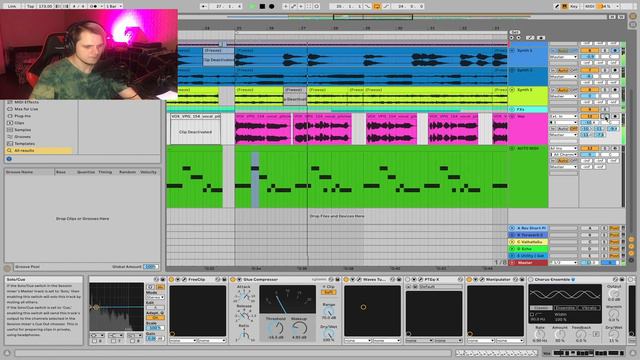Screen dimensions: 640x360
Task: Click the Tap tempo button
Action: click(31, 6)
